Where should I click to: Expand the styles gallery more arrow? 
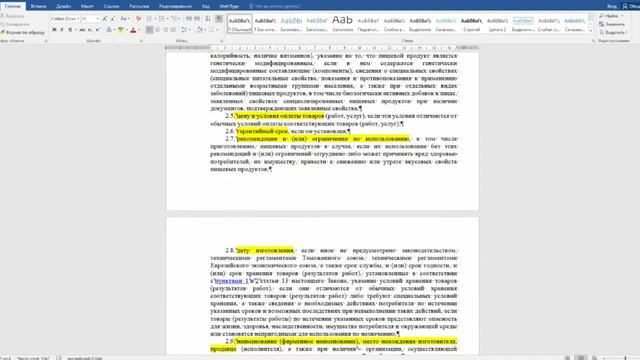click(x=591, y=31)
